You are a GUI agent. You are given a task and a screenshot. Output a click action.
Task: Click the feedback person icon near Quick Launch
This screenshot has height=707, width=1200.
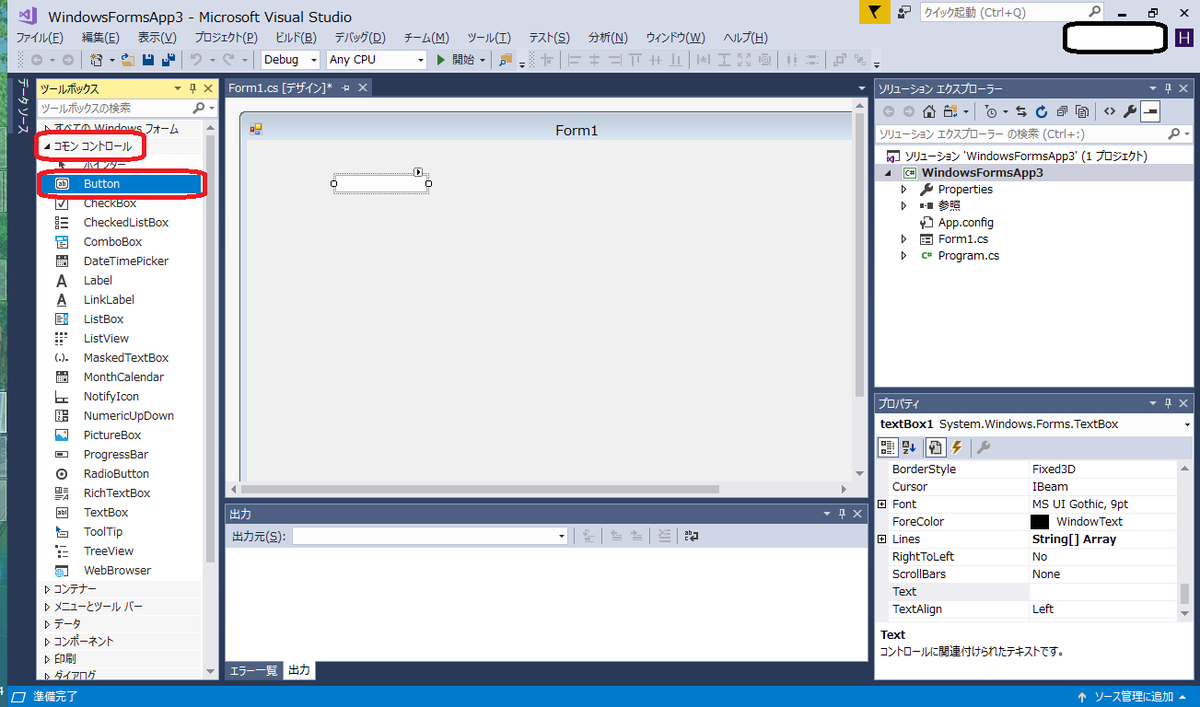click(904, 12)
